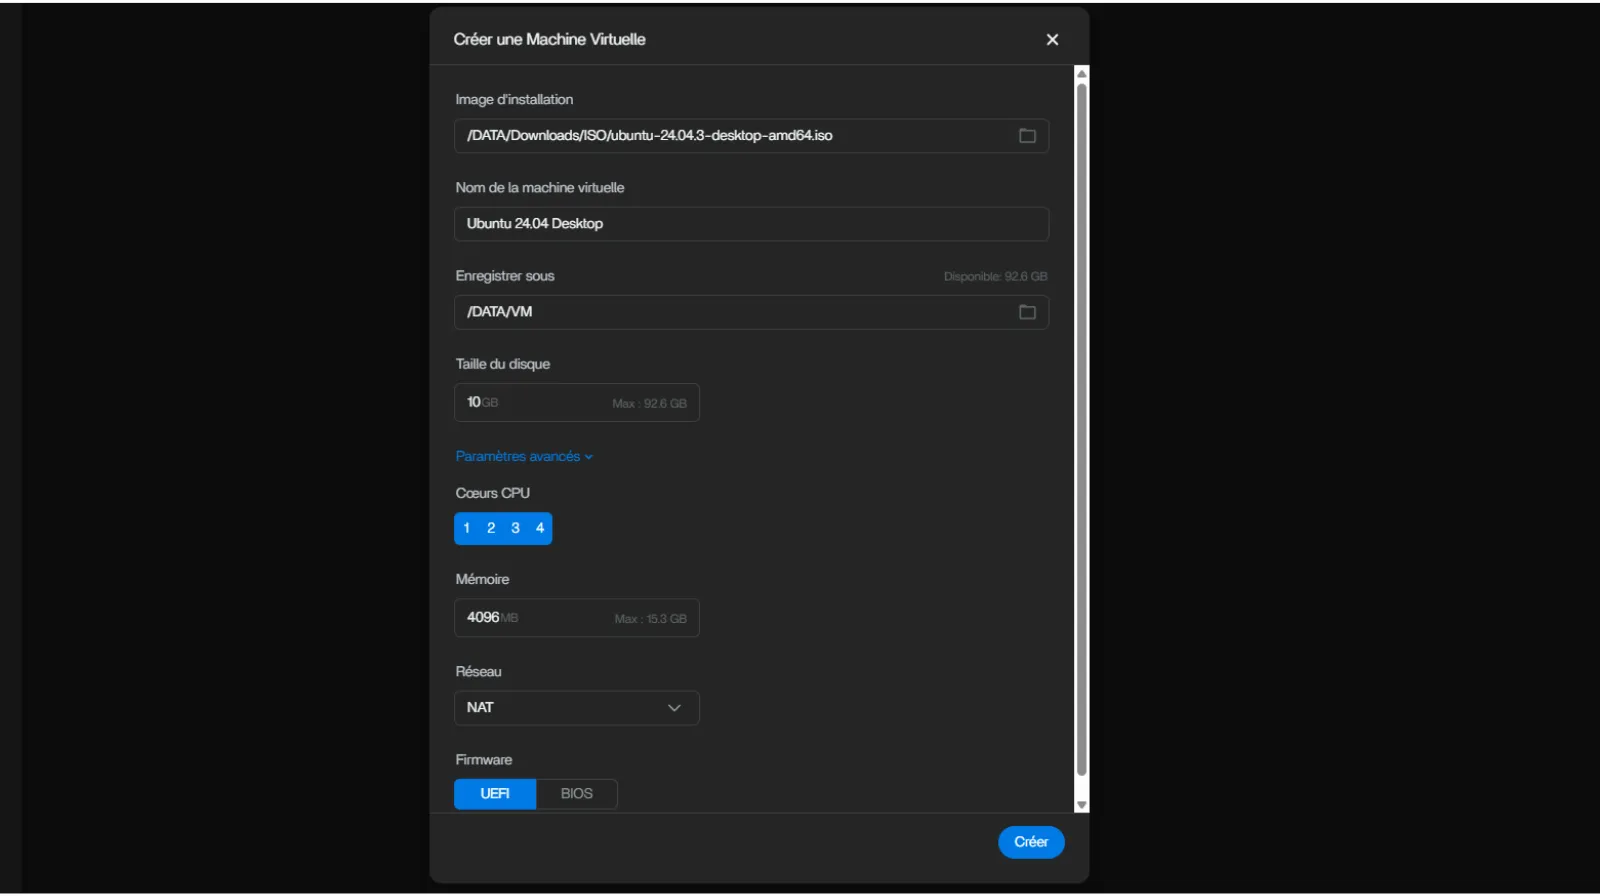Click the dialog's vertical scrollbar thumb
This screenshot has height=896, width=1600.
1081,430
